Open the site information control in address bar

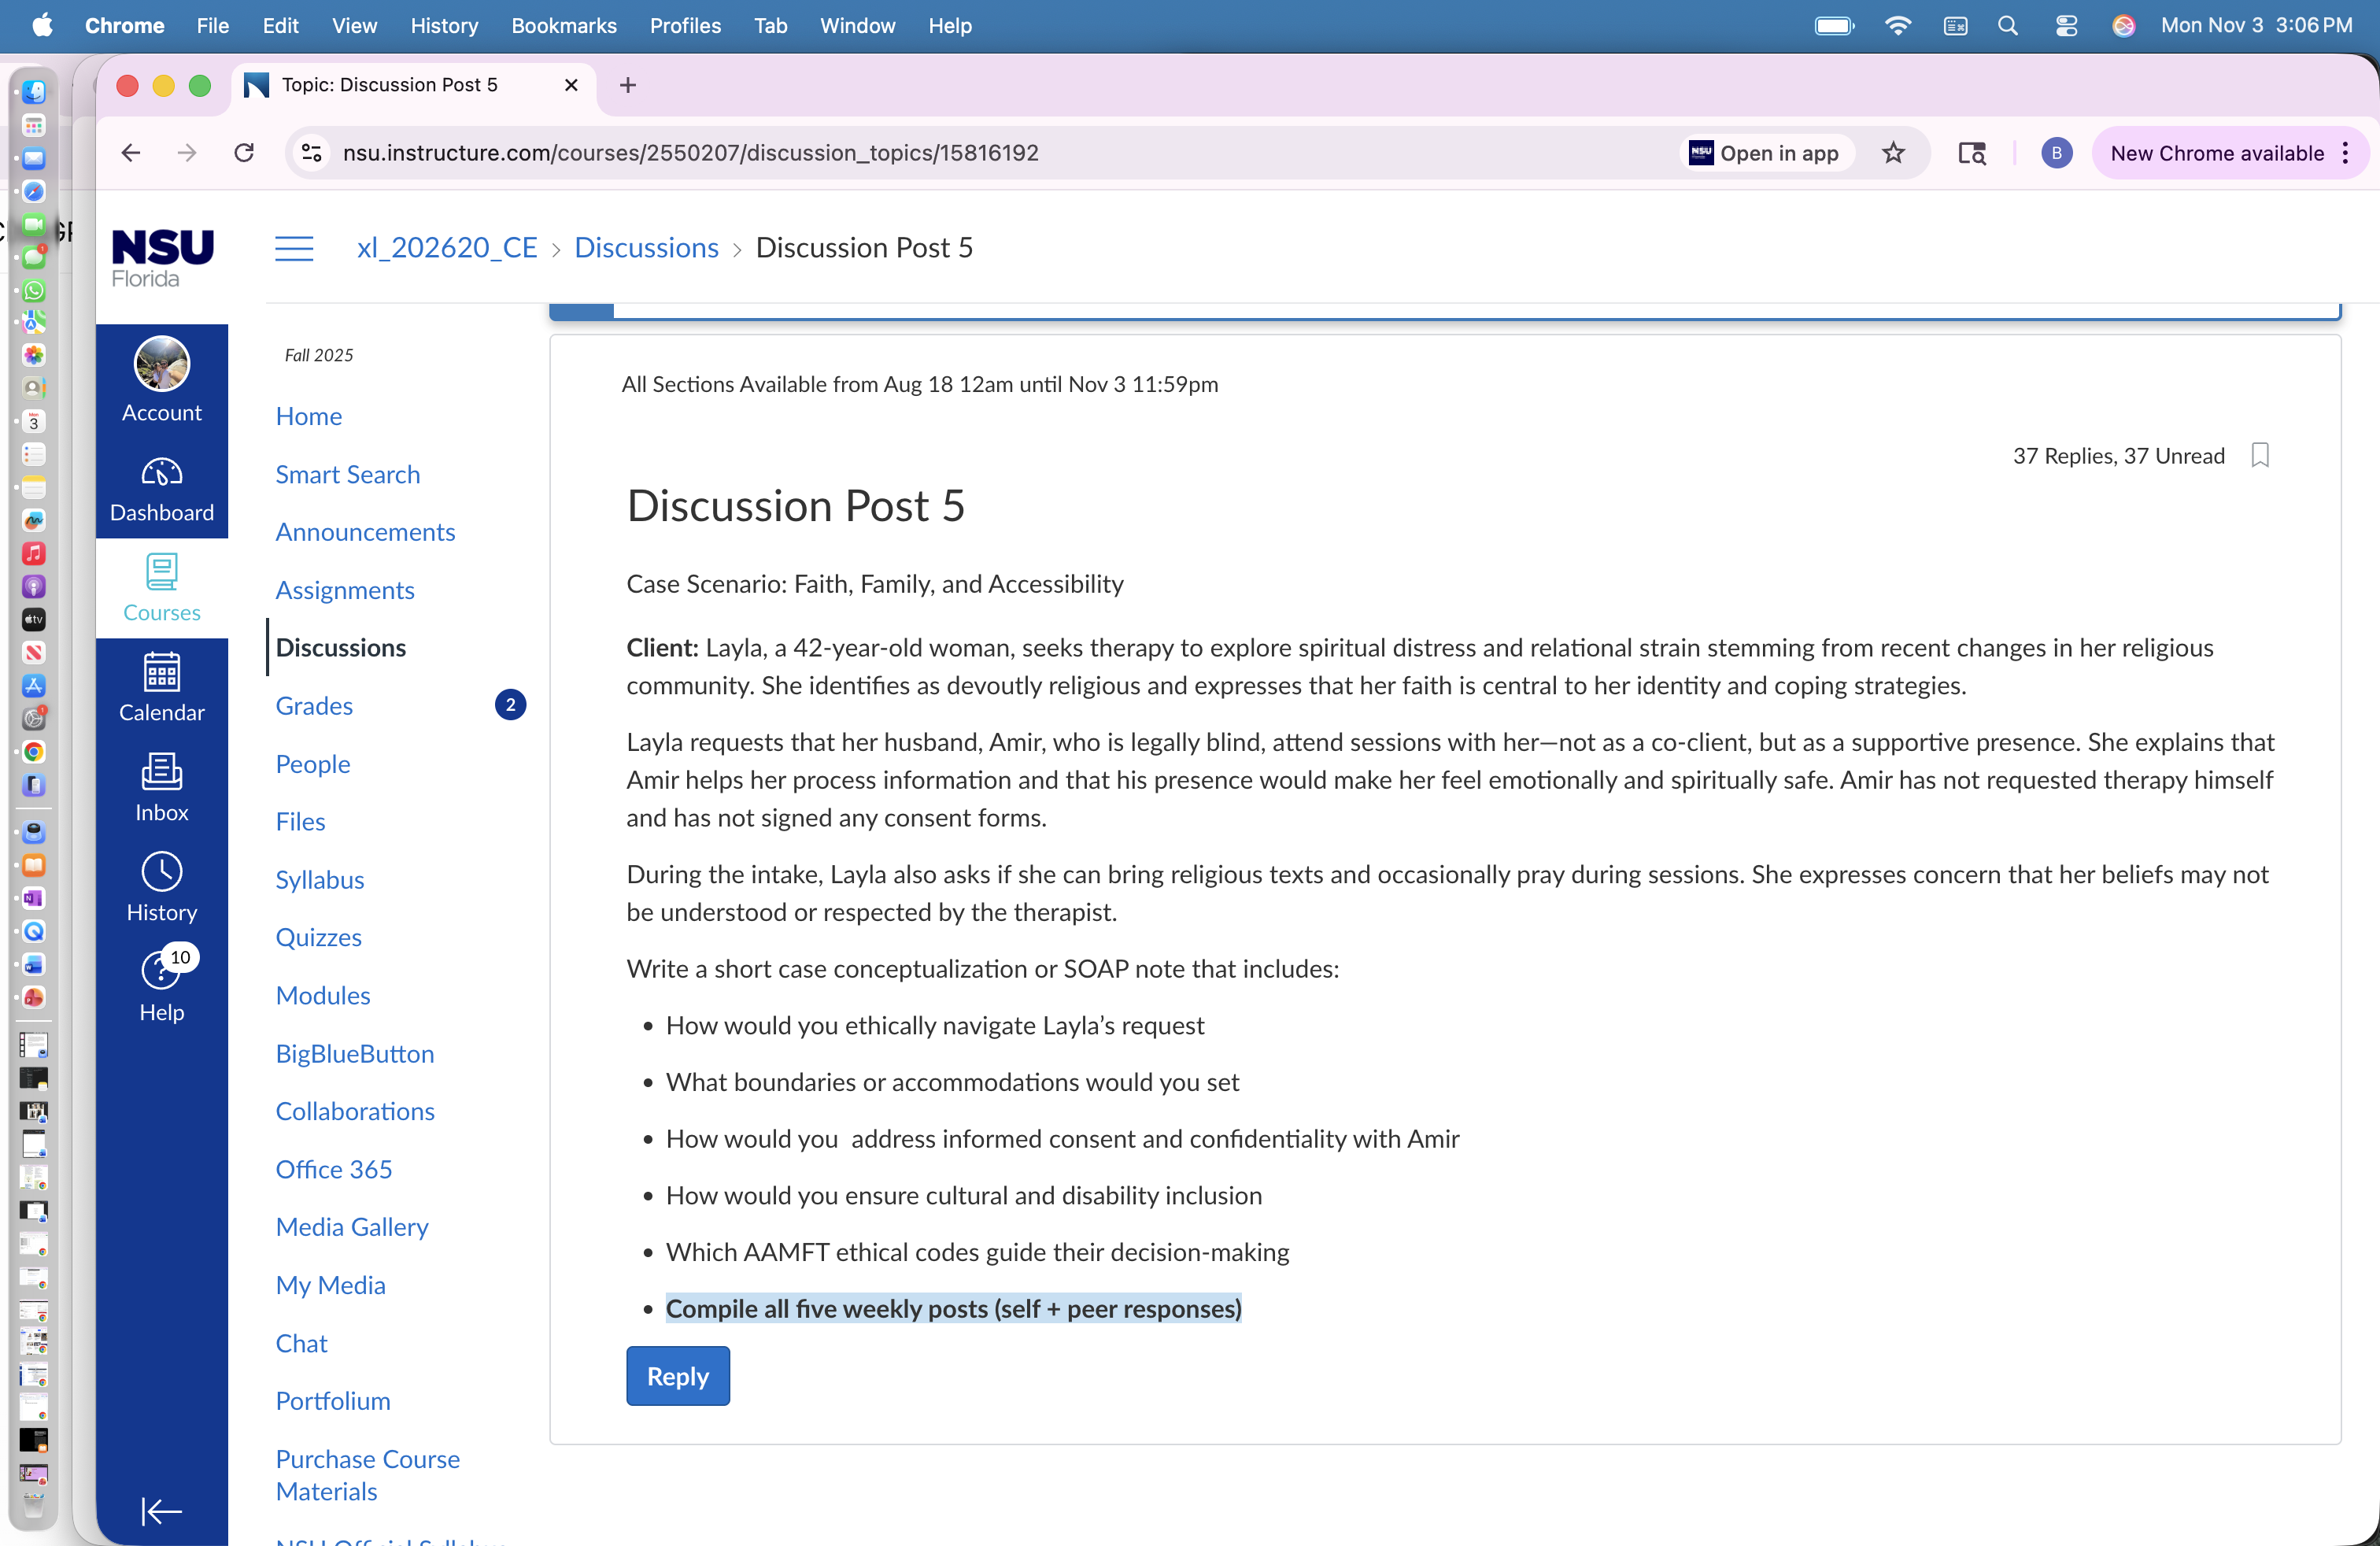(312, 153)
